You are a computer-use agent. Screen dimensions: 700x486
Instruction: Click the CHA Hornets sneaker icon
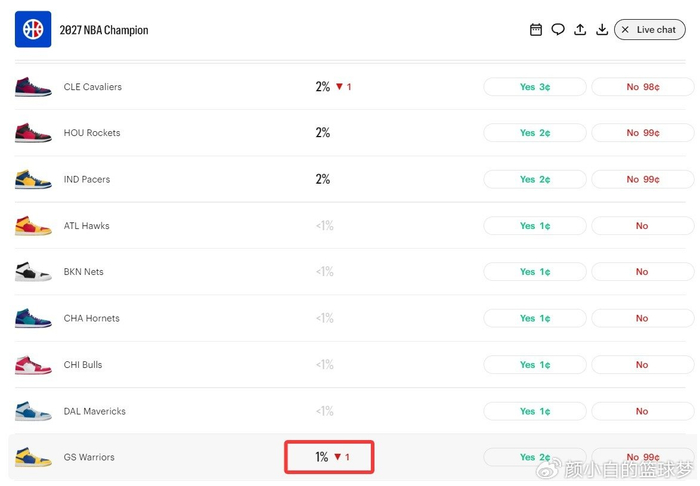(33, 318)
